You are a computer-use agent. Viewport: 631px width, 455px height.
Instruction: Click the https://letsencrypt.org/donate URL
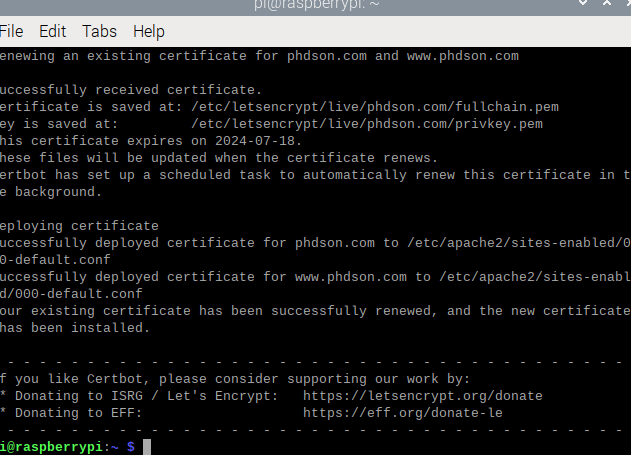(423, 396)
